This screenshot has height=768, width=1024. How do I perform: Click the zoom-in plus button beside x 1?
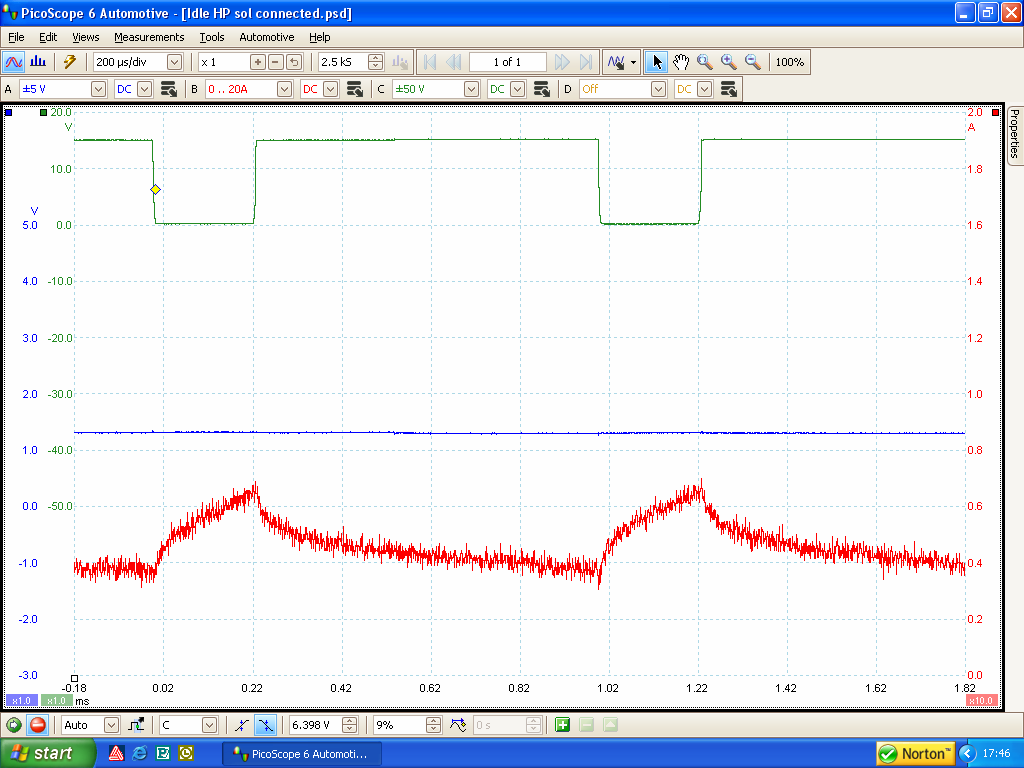257,62
